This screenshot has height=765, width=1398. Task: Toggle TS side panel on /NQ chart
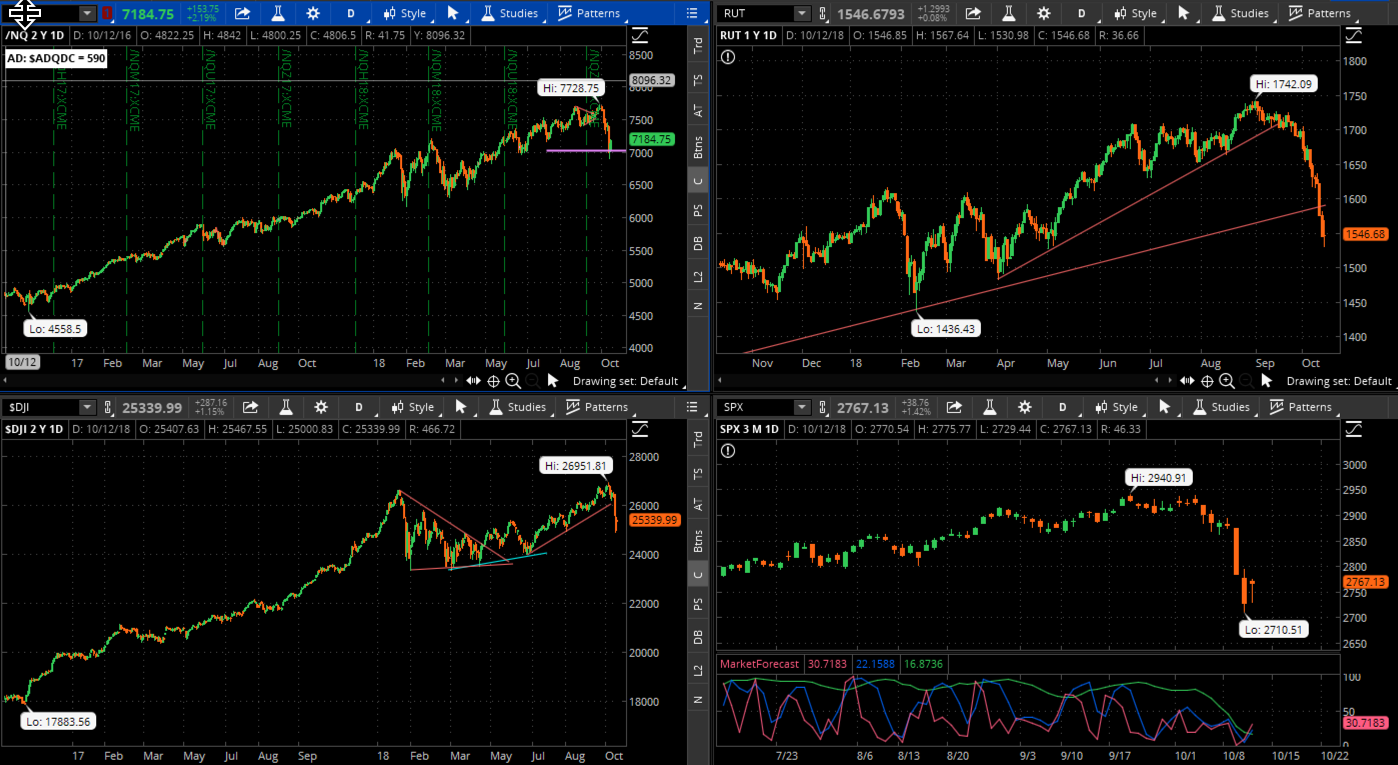pyautogui.click(x=698, y=79)
